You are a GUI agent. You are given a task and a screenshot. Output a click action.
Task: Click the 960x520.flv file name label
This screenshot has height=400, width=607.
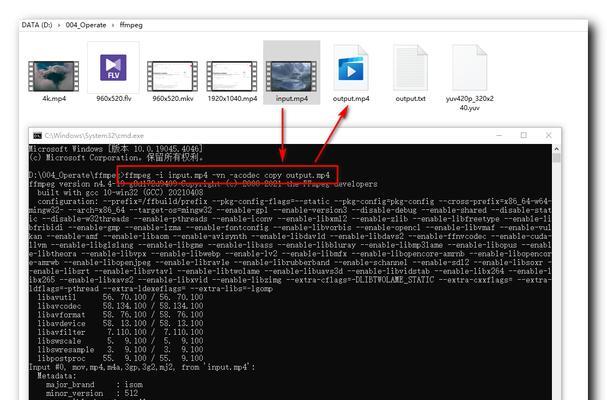pyautogui.click(x=114, y=99)
